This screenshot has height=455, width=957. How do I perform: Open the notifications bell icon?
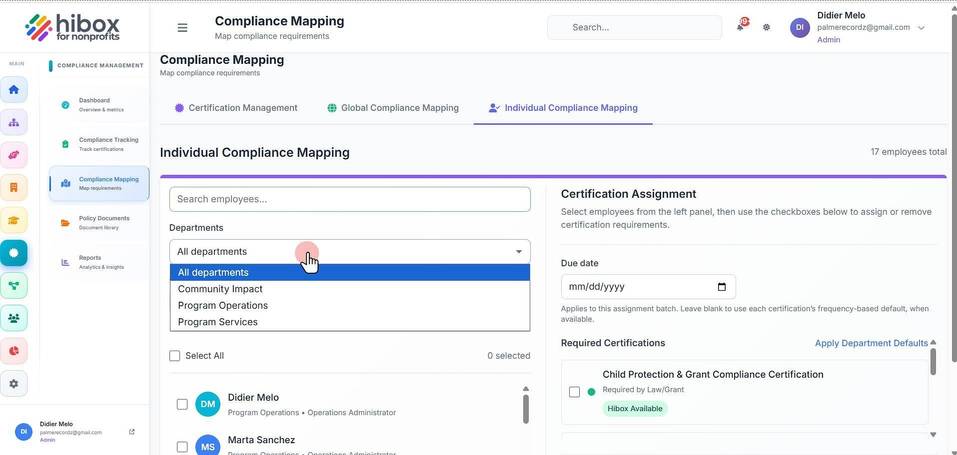[x=741, y=27]
